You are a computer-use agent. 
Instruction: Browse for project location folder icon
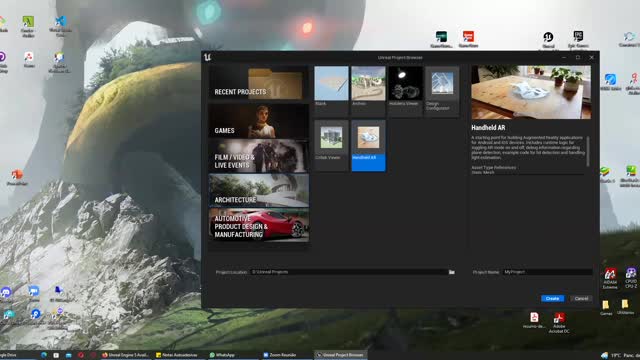click(451, 272)
